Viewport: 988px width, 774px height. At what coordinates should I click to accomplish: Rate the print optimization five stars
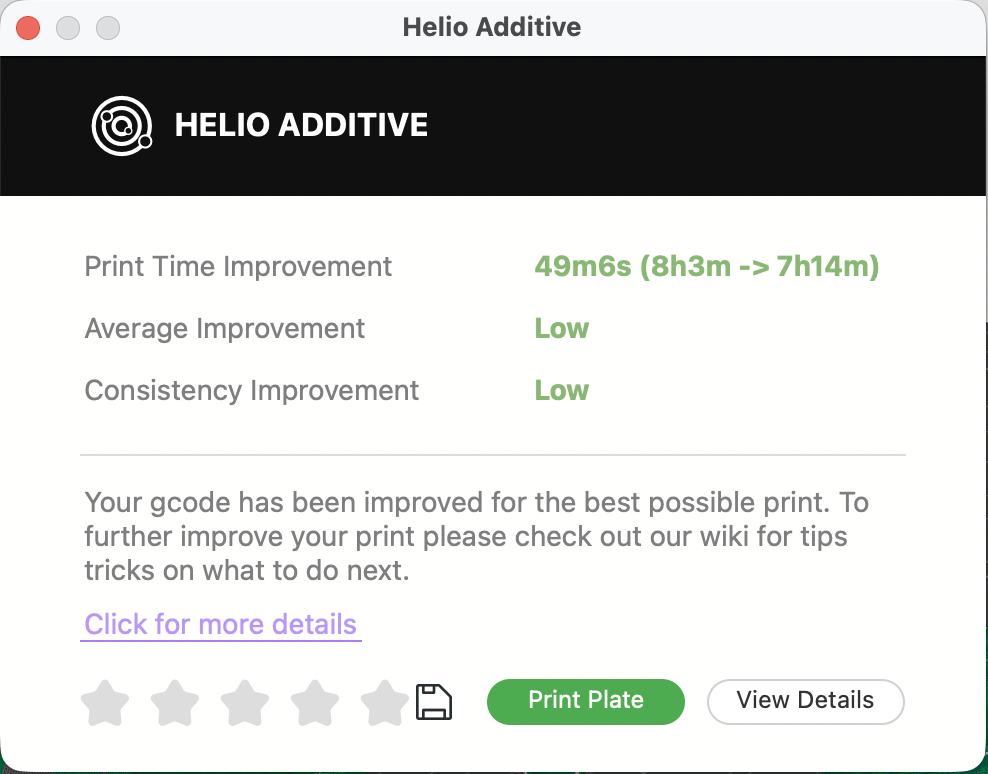(x=384, y=702)
